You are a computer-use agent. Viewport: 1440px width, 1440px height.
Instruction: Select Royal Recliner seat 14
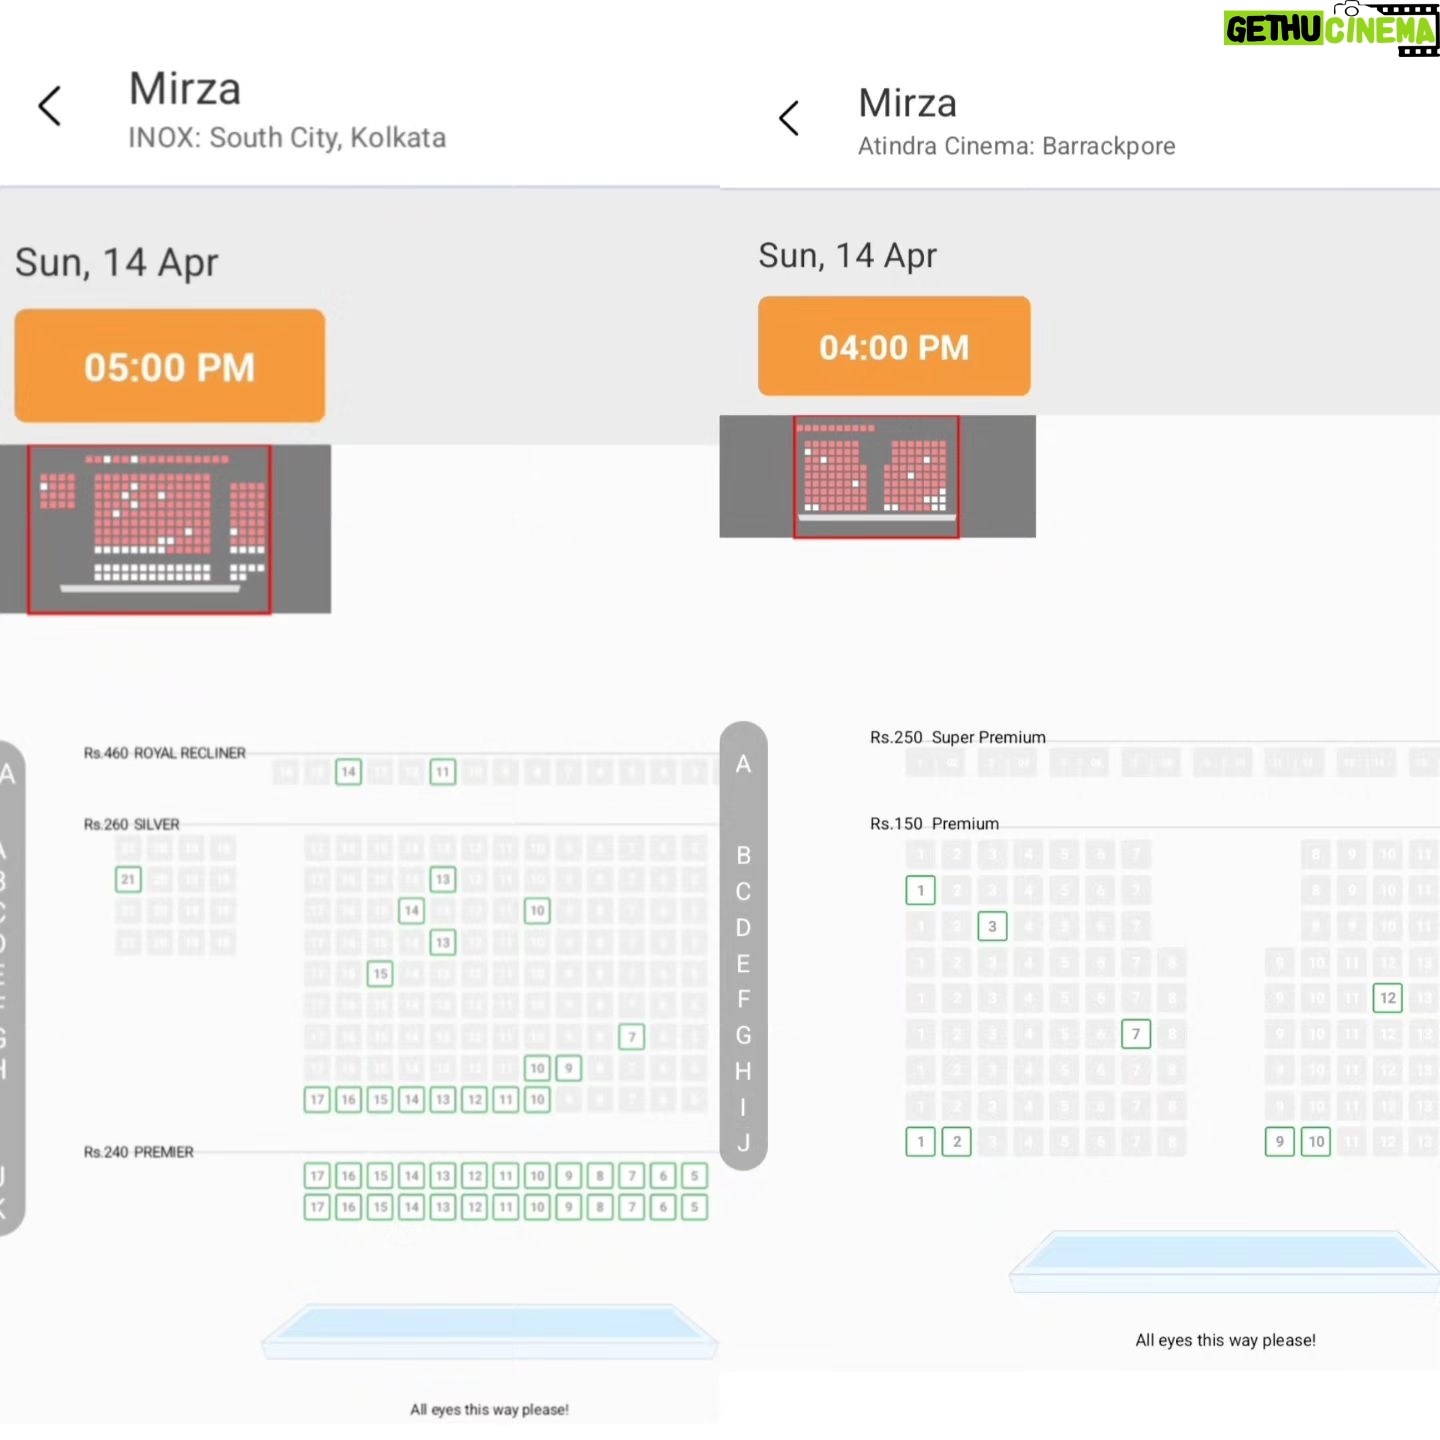(348, 772)
